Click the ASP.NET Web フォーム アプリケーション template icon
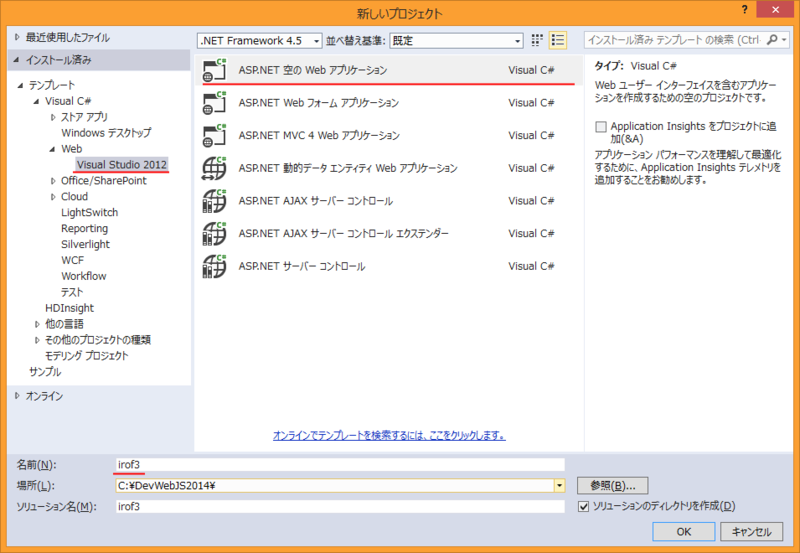Screen dimensions: 800x553 [214, 103]
